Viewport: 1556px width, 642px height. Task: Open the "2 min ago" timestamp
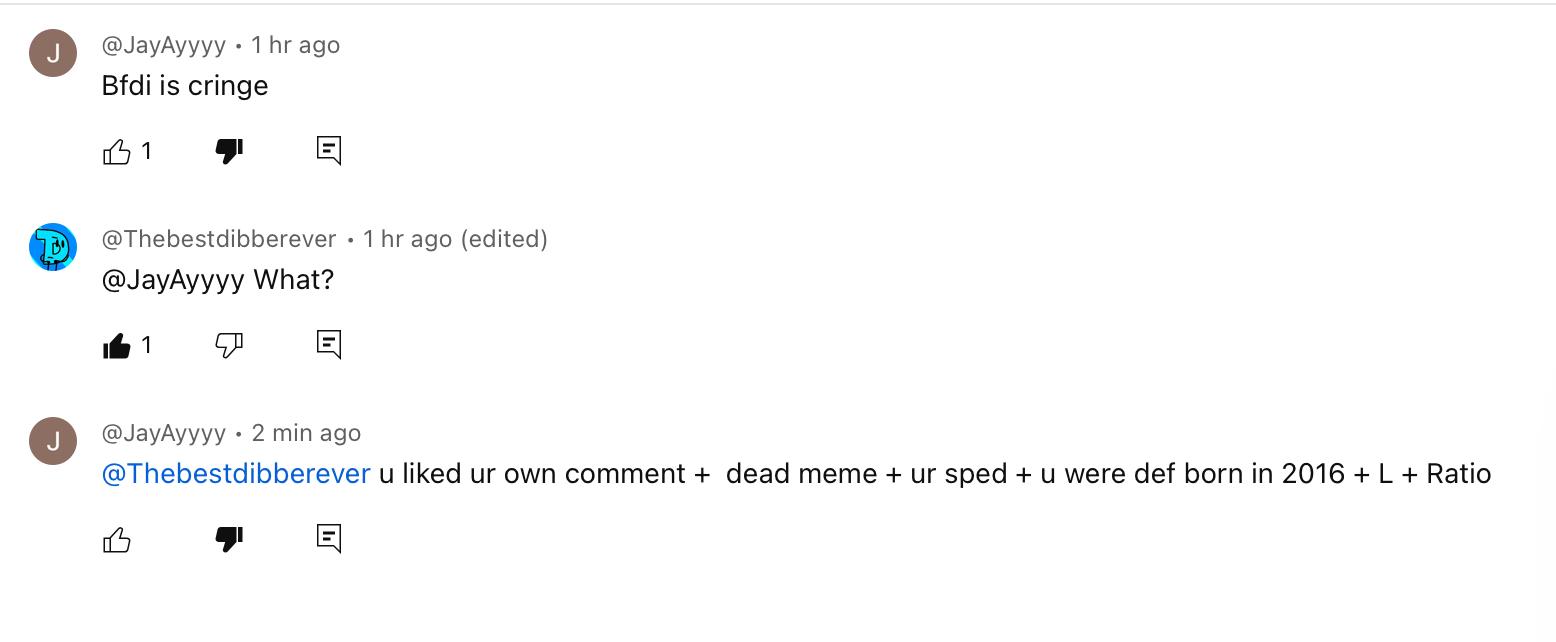click(x=306, y=433)
